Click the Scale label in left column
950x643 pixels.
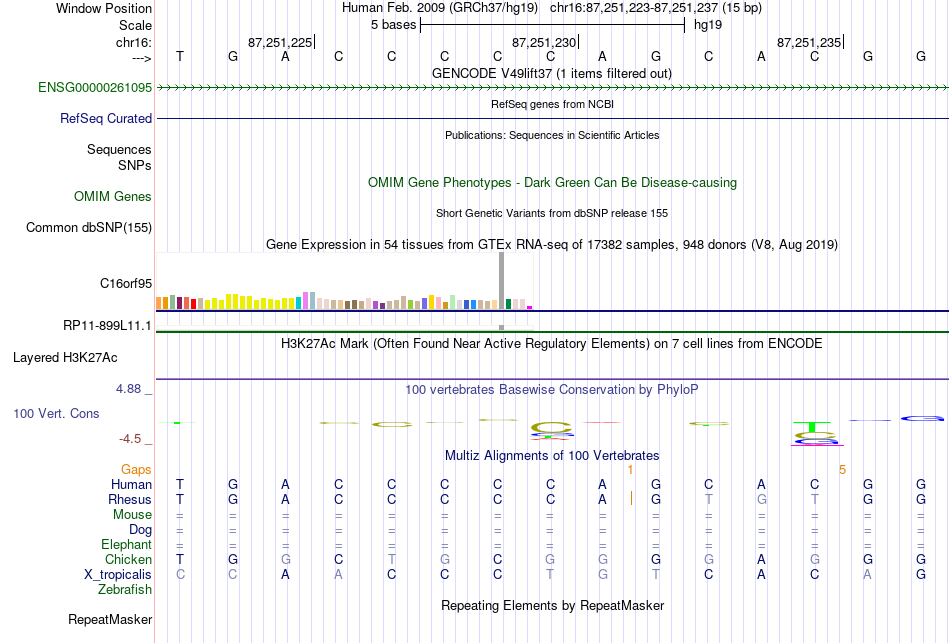135,25
